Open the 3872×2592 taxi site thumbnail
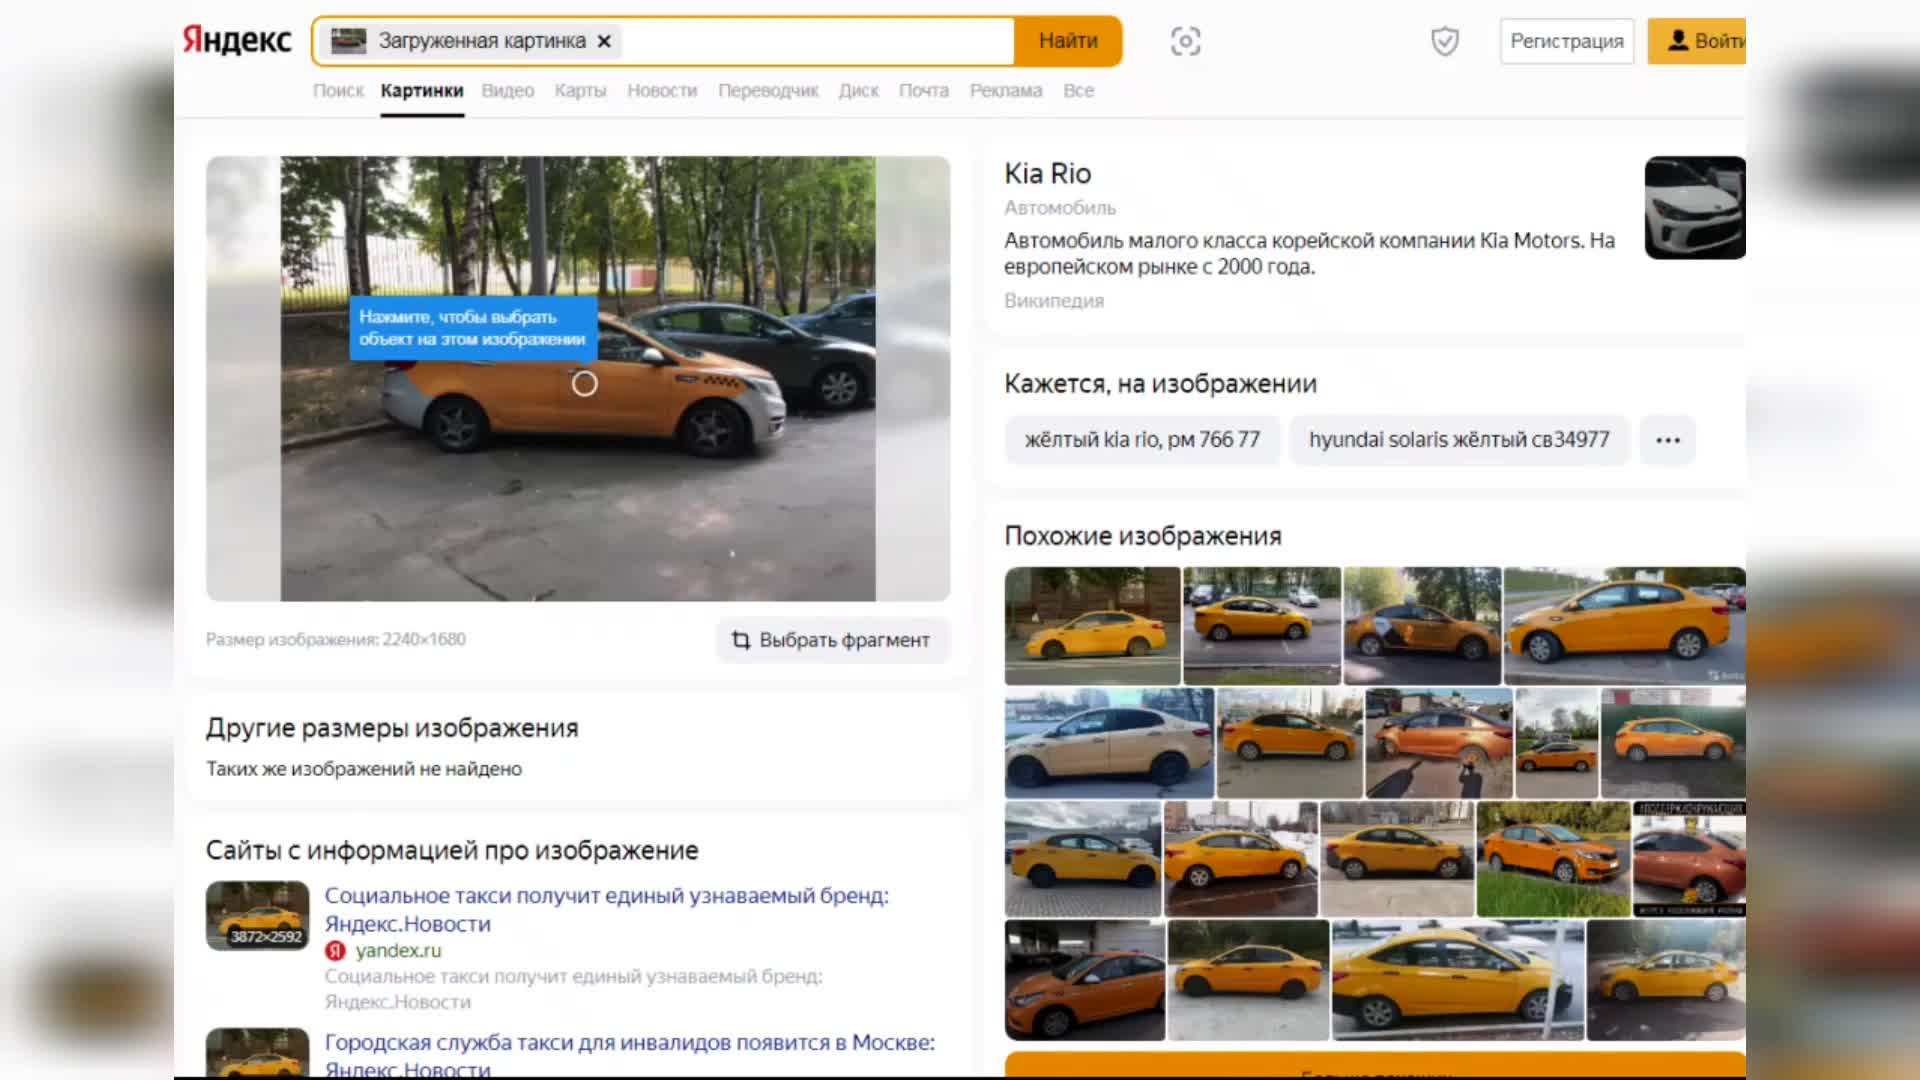 [x=257, y=915]
